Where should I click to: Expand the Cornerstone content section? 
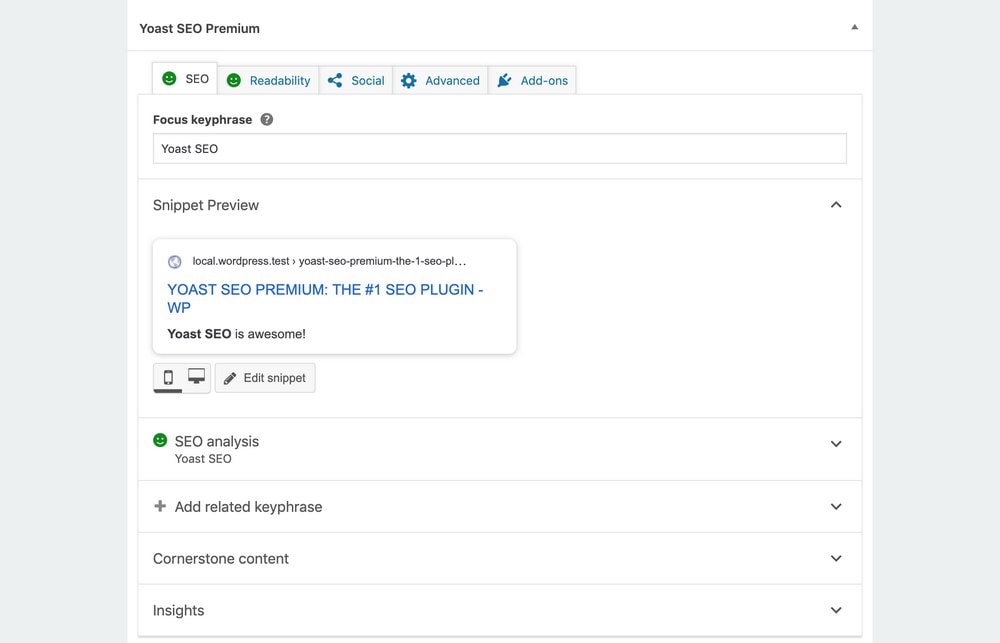tap(836, 558)
